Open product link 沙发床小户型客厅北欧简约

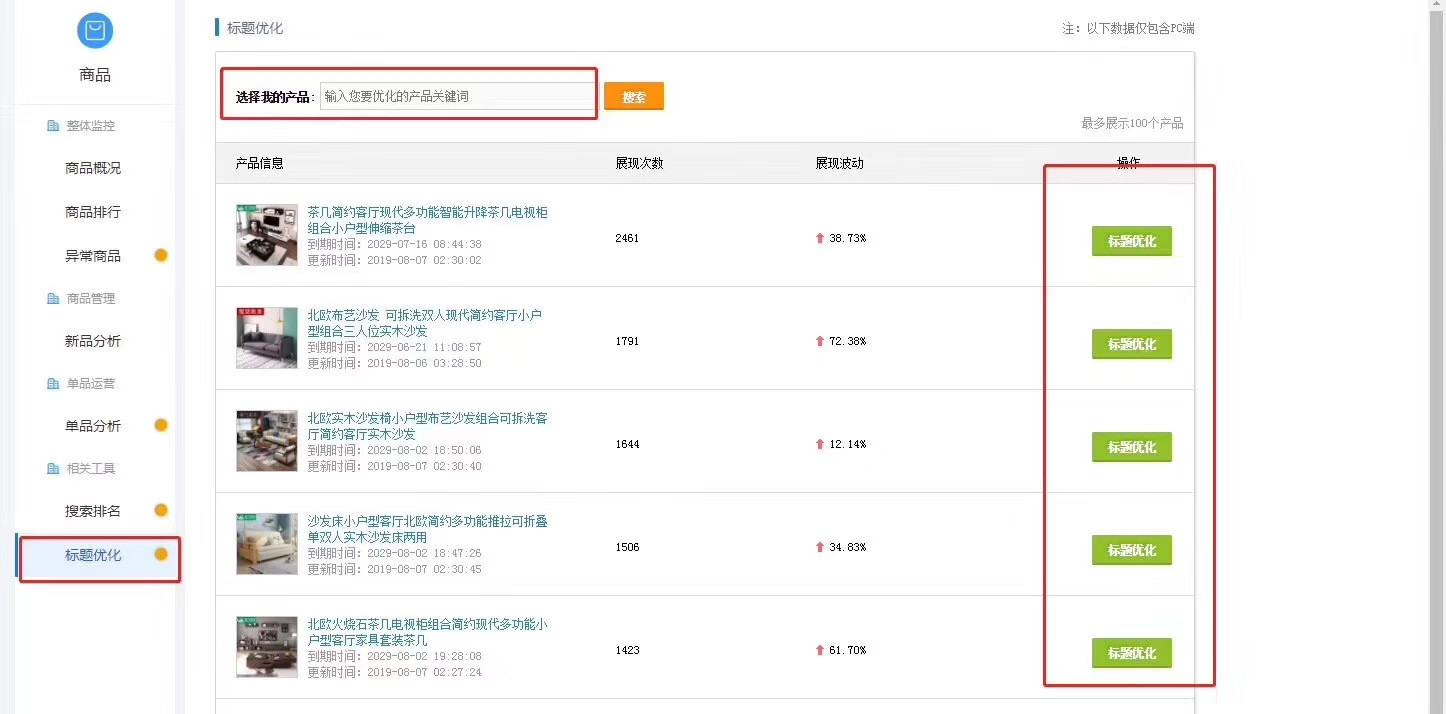[x=427, y=529]
